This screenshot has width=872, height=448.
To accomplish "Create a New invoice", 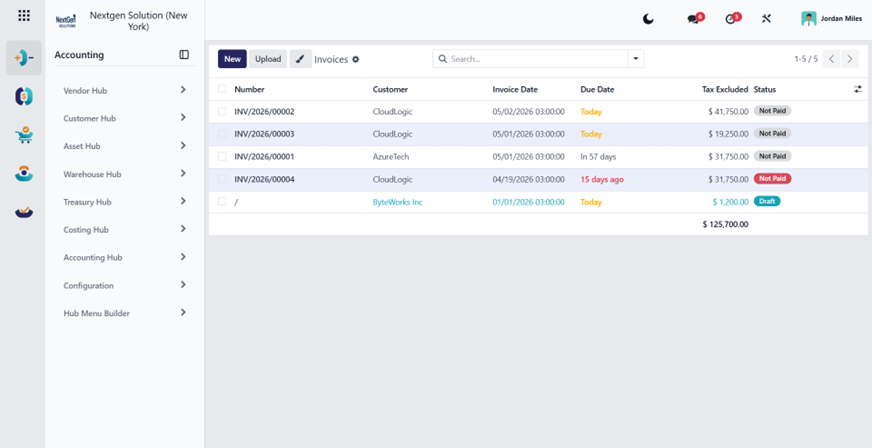I will [232, 59].
